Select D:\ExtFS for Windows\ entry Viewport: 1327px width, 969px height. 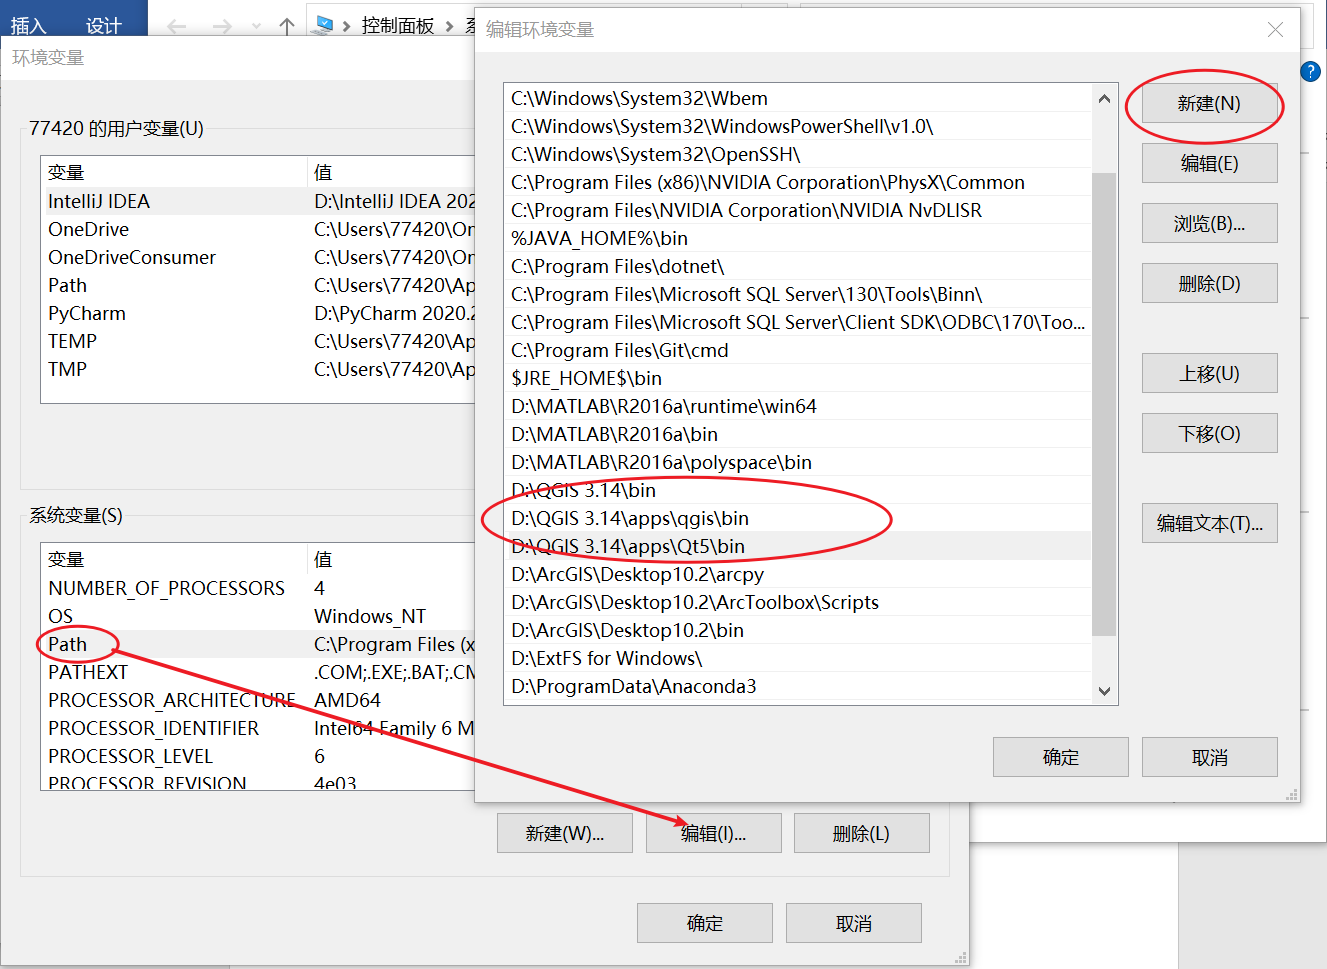coord(798,658)
